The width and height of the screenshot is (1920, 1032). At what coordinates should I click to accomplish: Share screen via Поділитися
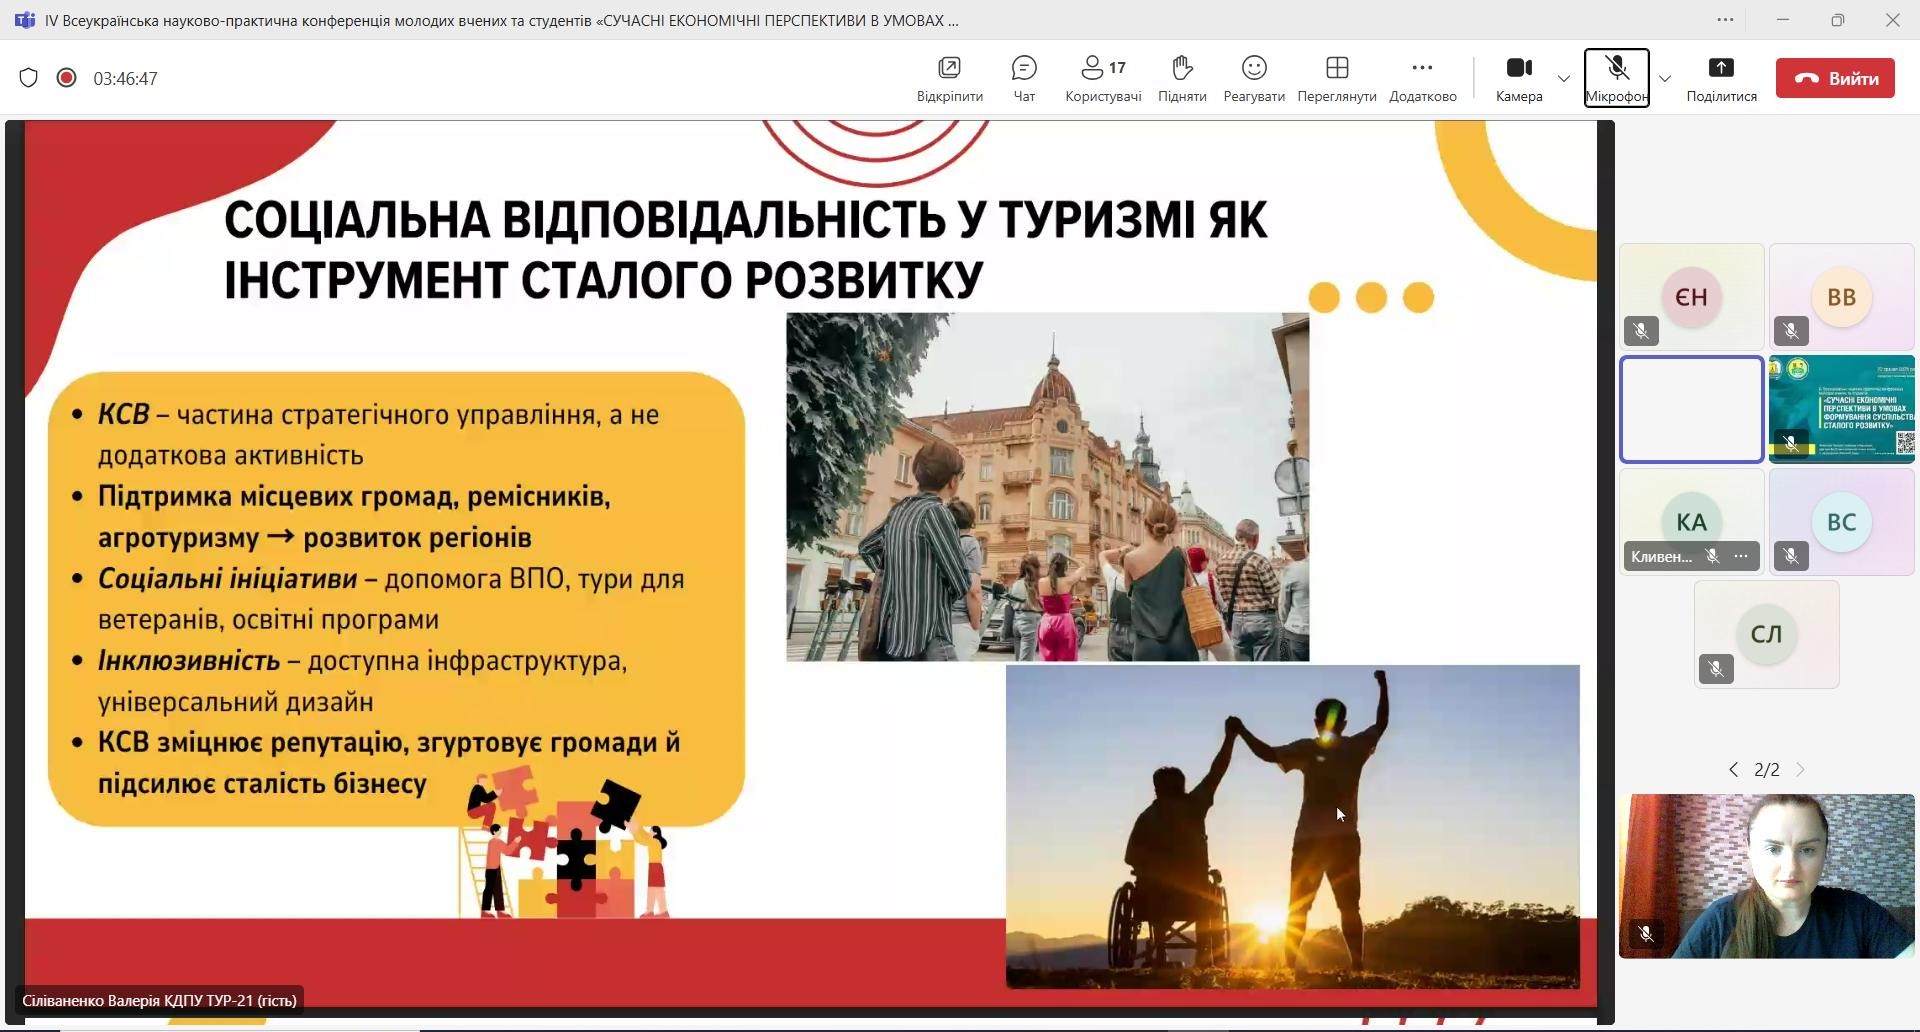pyautogui.click(x=1720, y=78)
